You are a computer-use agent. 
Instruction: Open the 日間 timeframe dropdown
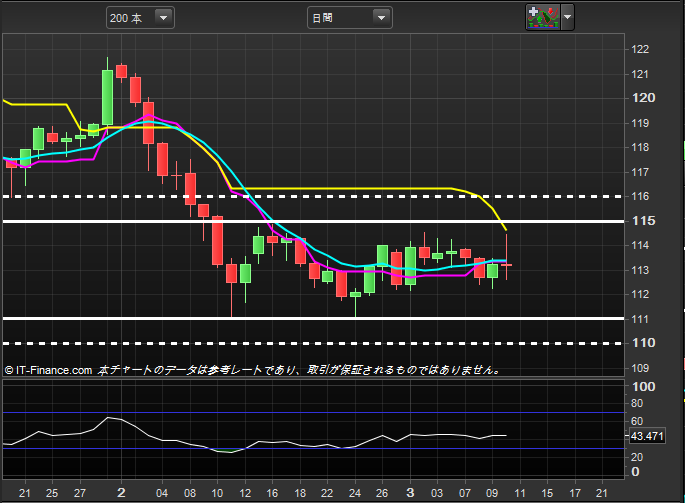pyautogui.click(x=349, y=18)
